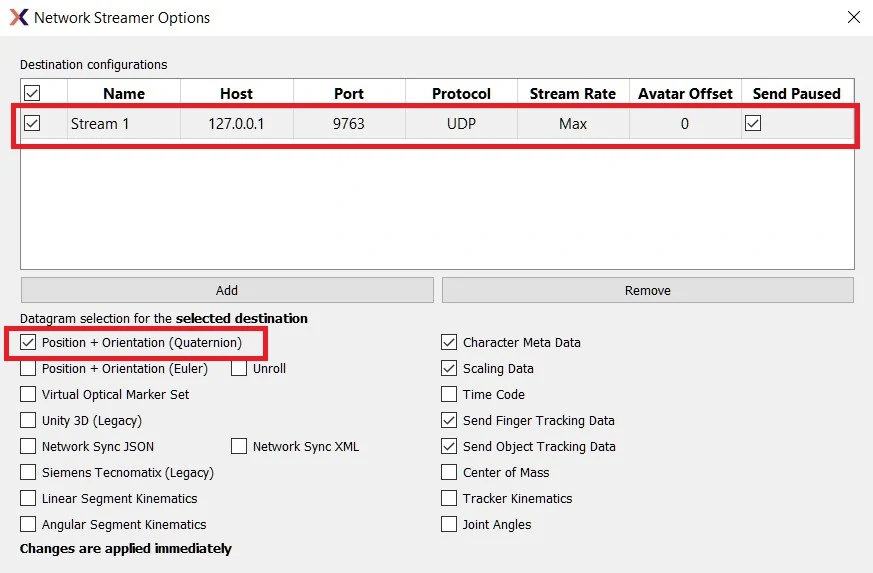Image resolution: width=873 pixels, height=573 pixels.
Task: Enable Position + Orientation (Euler) datagram
Action: pyautogui.click(x=28, y=368)
